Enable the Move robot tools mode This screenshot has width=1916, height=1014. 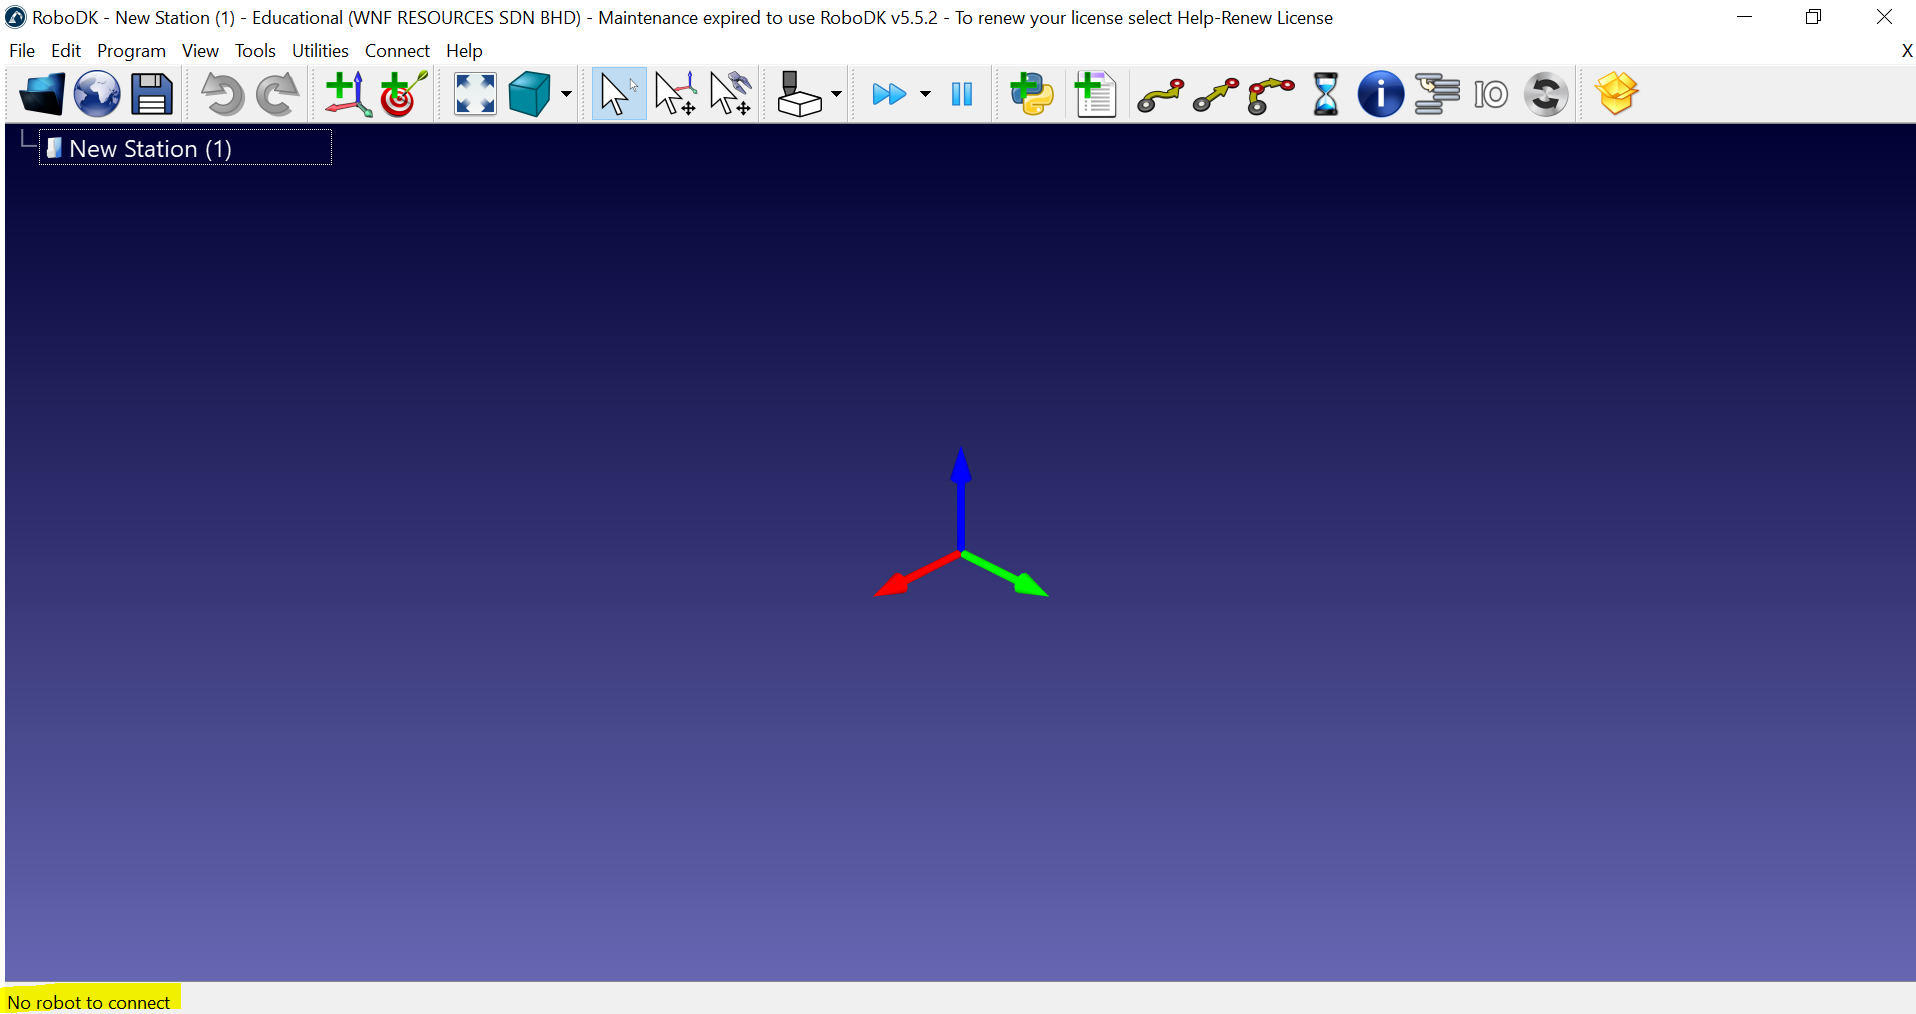point(731,95)
